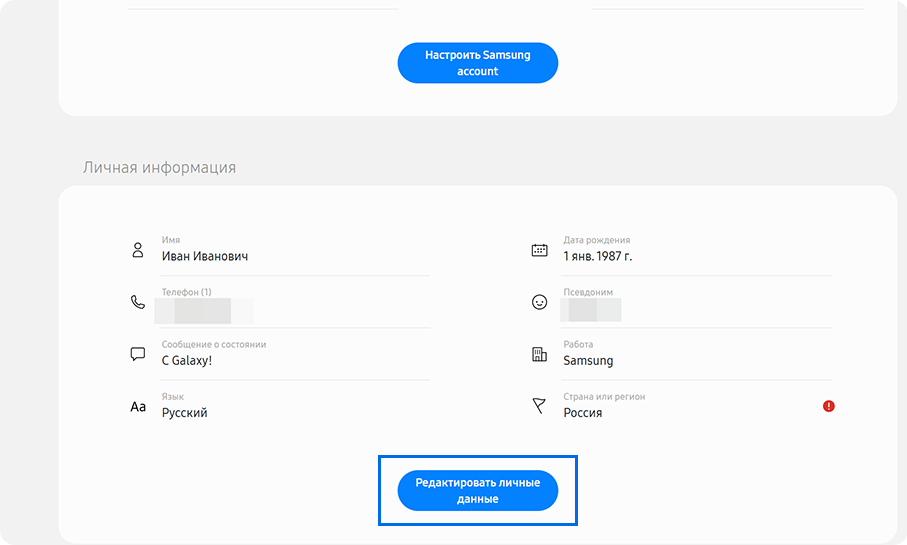Click Настроить Samsung account button
The width and height of the screenshot is (907, 545).
coord(478,63)
